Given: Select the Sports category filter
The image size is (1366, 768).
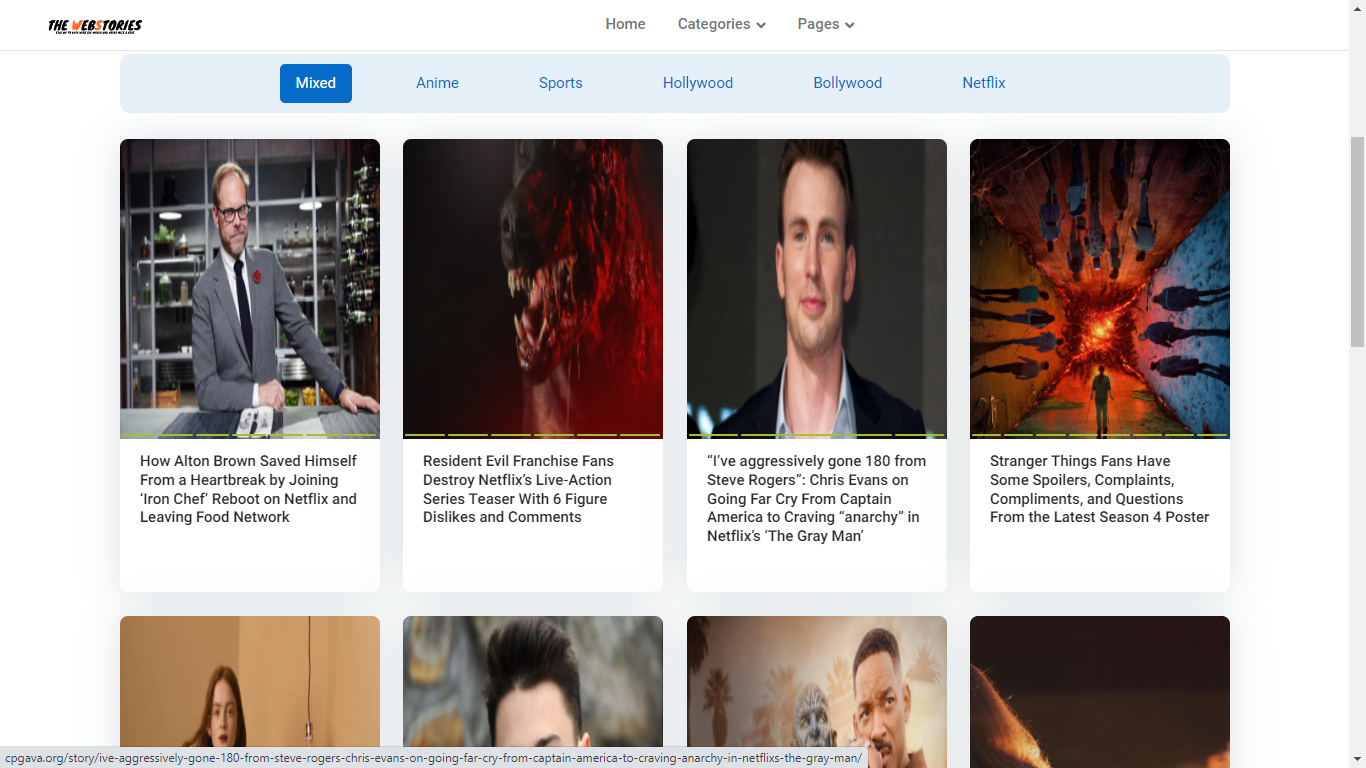Looking at the screenshot, I should point(560,83).
